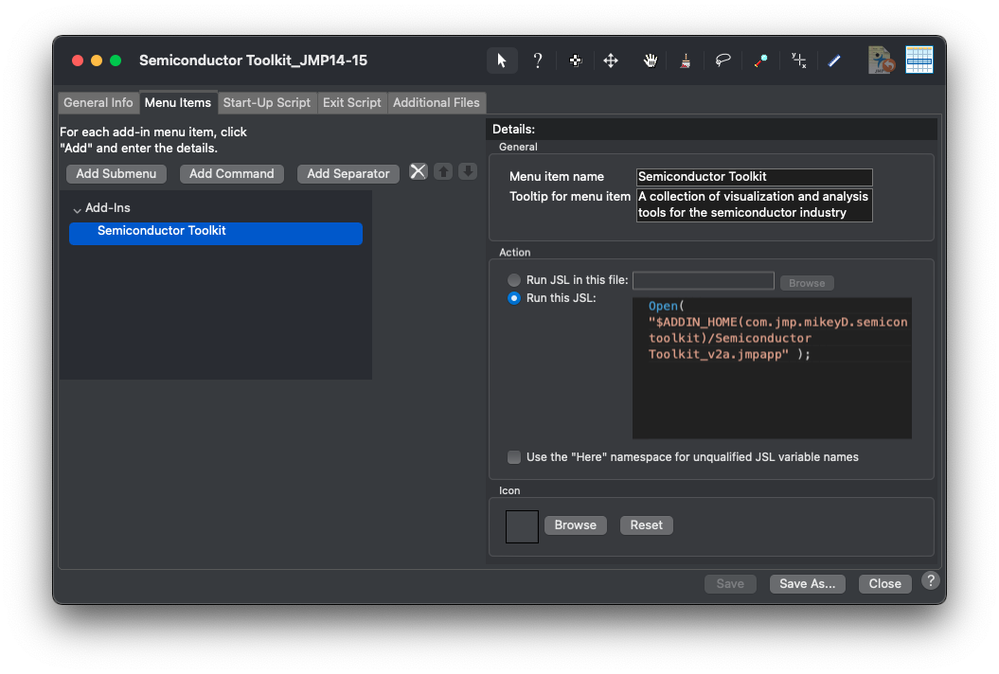Viewport: 999px width, 674px height.
Task: Select the Brush tool
Action: point(686,61)
